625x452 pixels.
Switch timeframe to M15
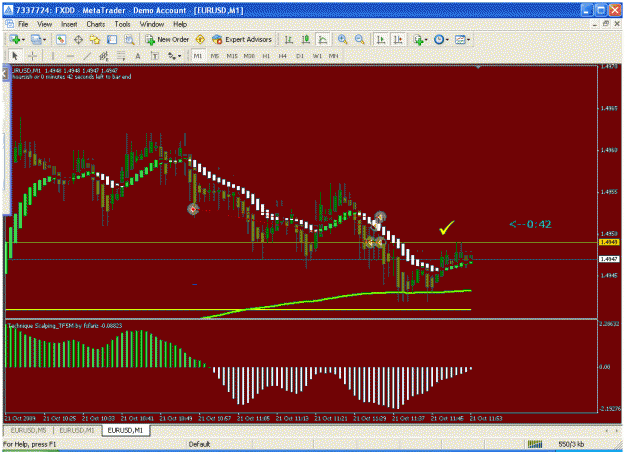[232, 56]
